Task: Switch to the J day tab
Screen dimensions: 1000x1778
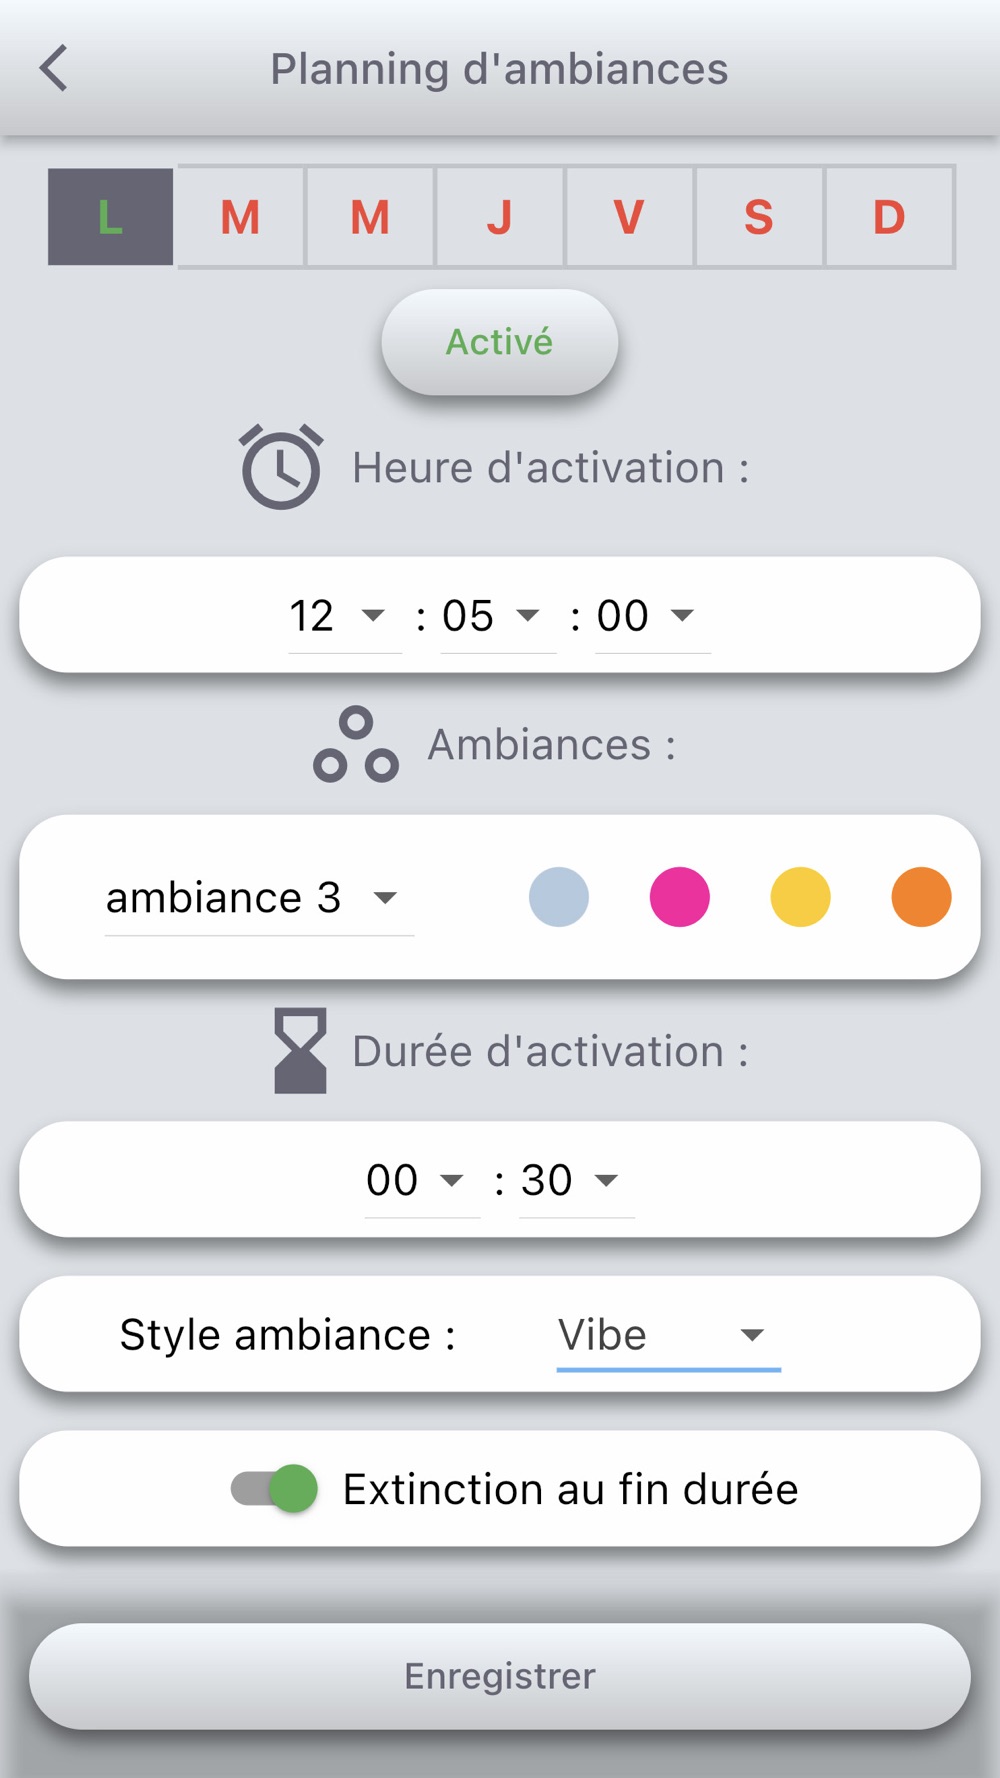Action: click(x=500, y=217)
